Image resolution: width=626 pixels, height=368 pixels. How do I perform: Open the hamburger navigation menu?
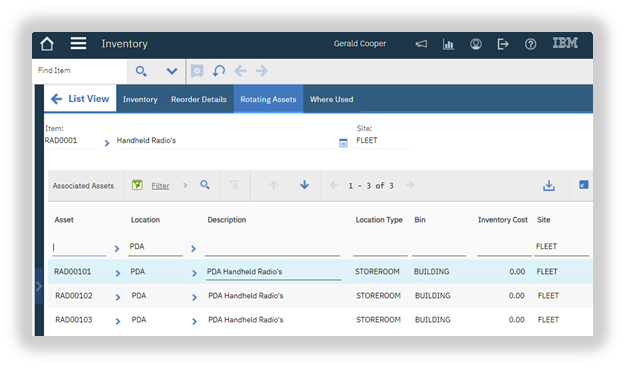click(x=78, y=43)
